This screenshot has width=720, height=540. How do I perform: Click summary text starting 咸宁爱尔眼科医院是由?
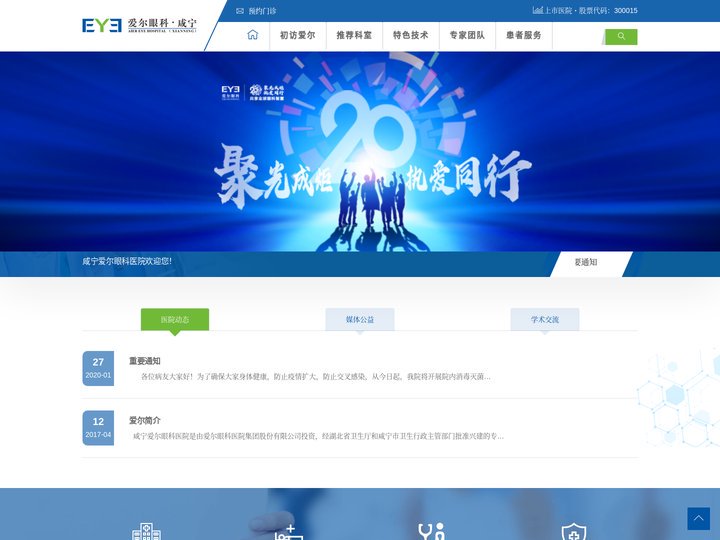tap(318, 436)
